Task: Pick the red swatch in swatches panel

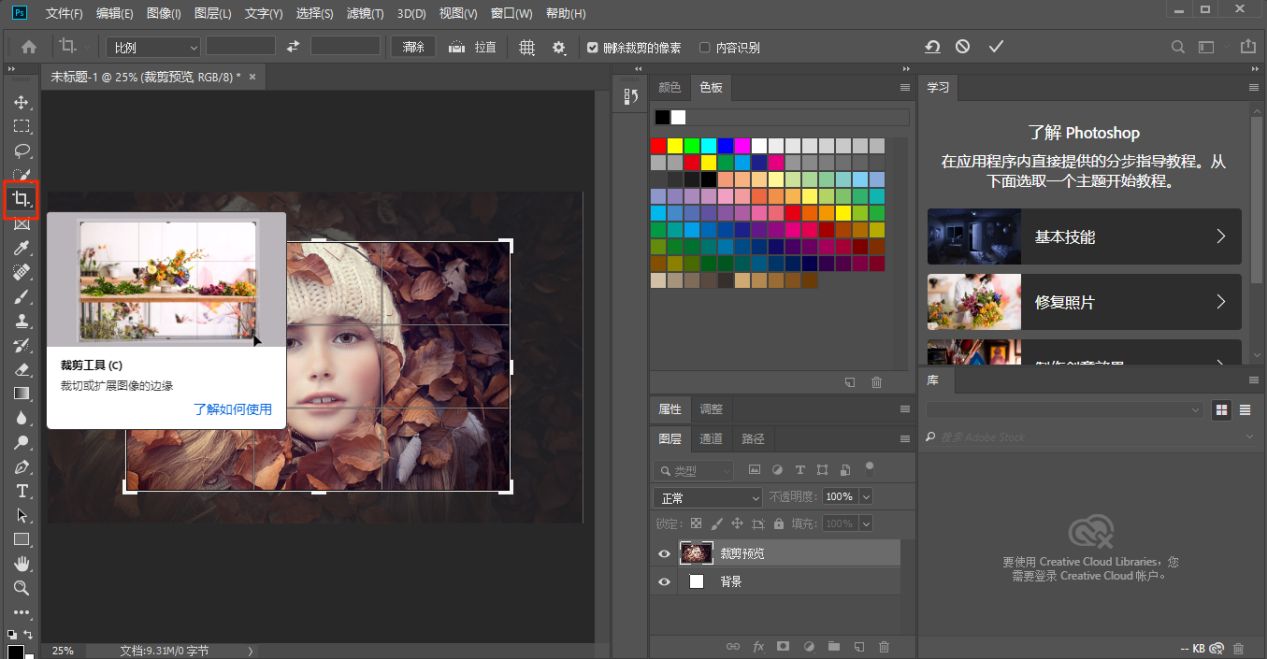Action: 658,146
